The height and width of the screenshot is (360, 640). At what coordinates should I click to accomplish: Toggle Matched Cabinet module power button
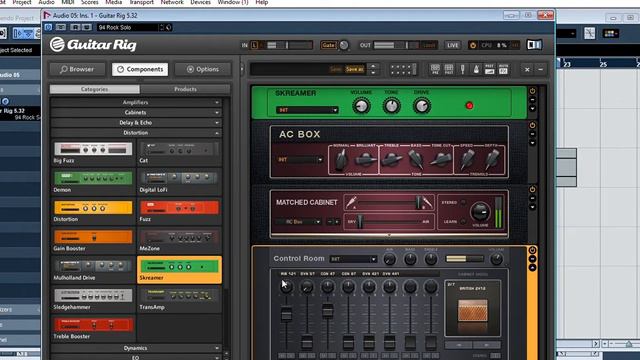click(x=532, y=189)
